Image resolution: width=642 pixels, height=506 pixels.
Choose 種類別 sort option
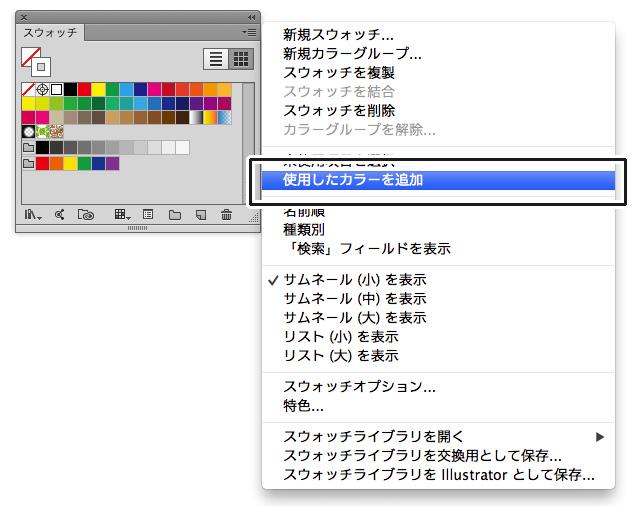point(304,230)
